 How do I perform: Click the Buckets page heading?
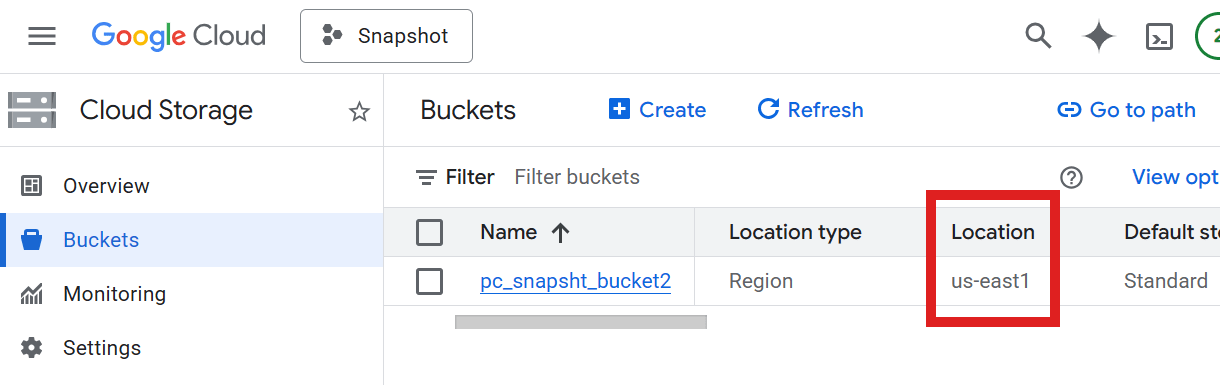[468, 110]
